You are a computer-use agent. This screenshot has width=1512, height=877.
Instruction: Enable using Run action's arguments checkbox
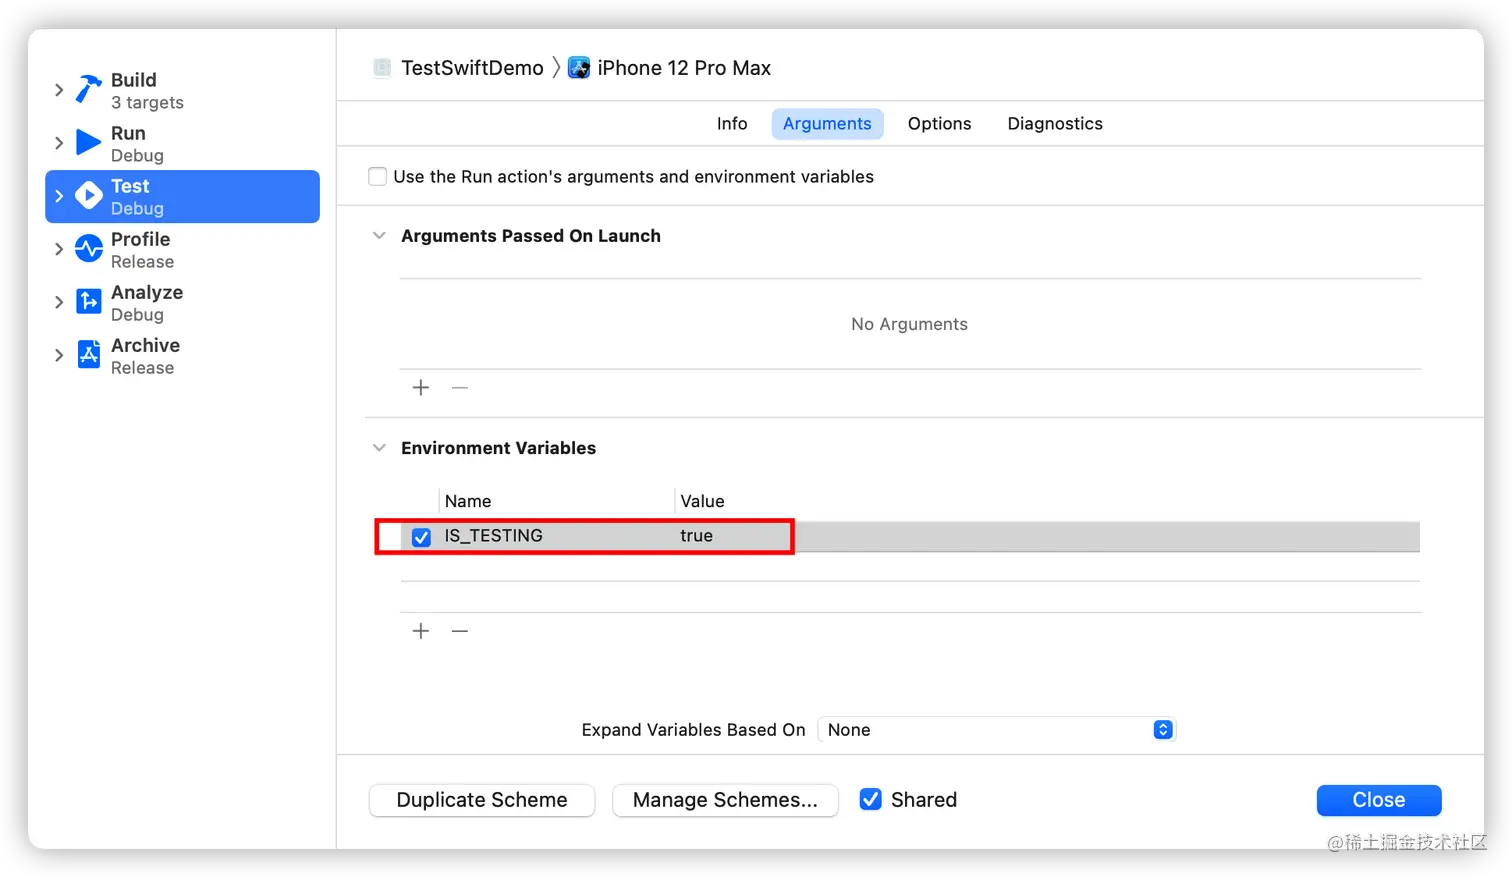click(378, 177)
